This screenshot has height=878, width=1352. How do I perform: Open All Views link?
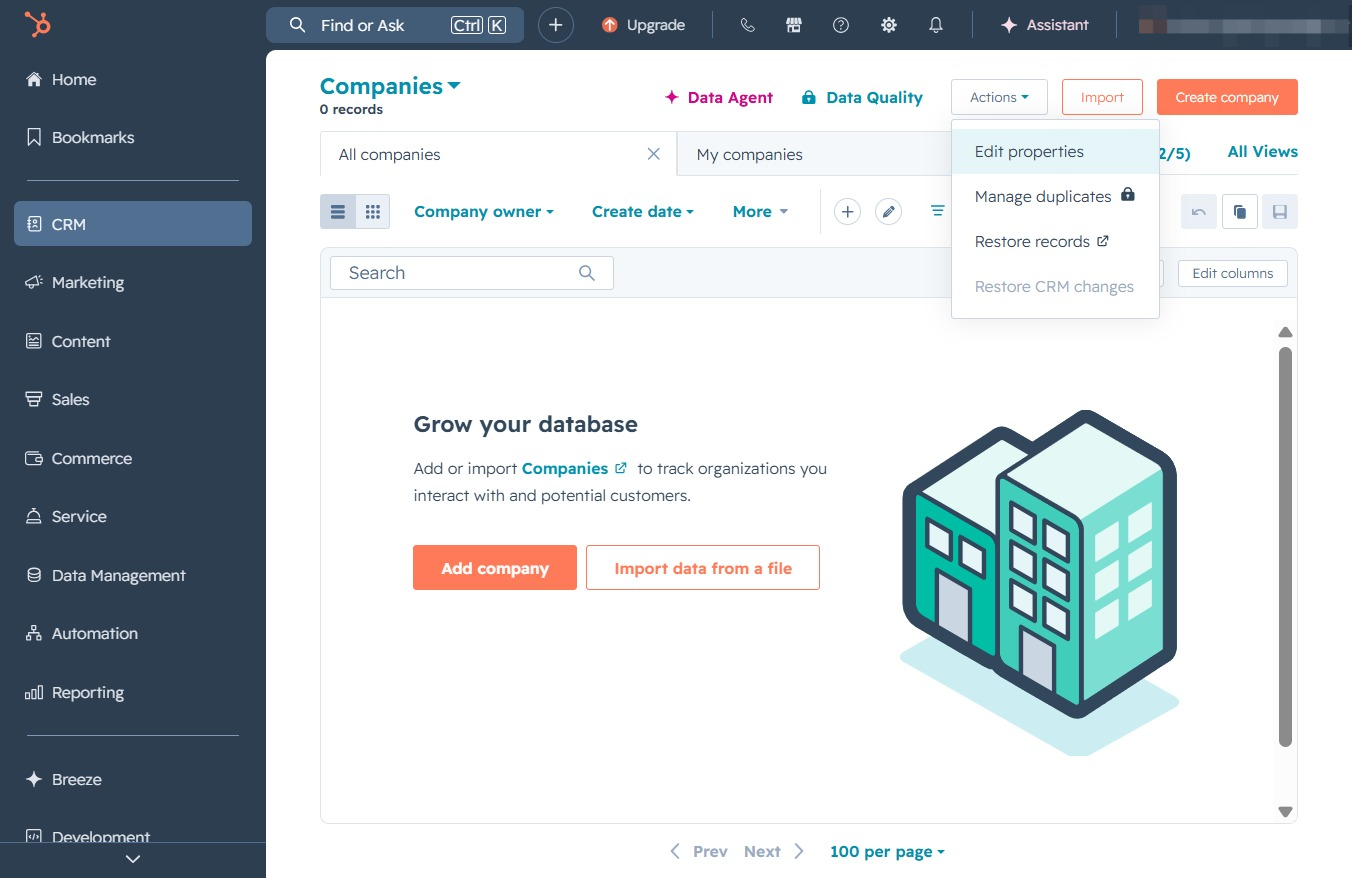point(1262,152)
